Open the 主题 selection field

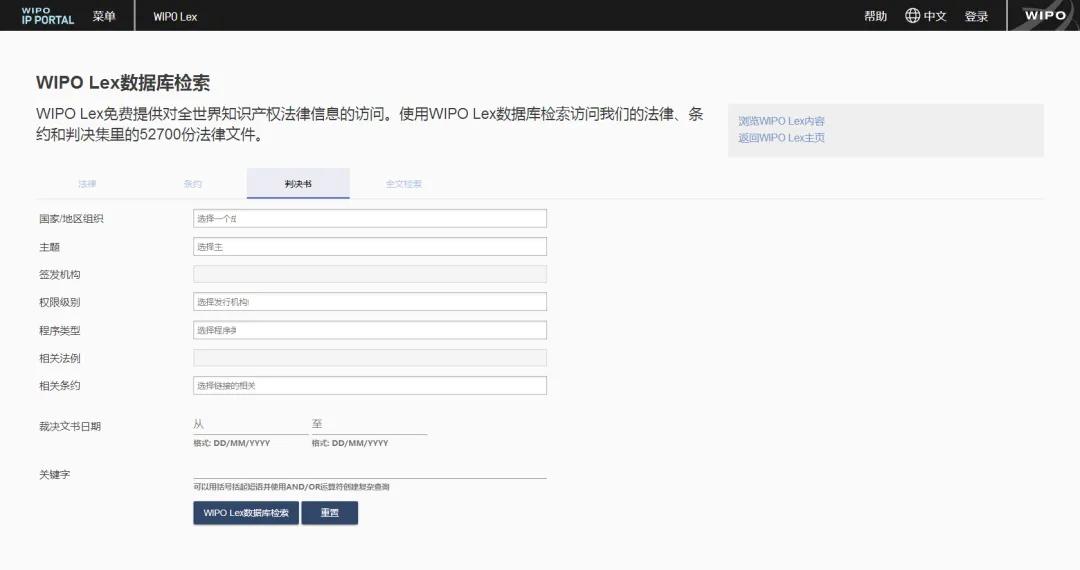tap(370, 246)
